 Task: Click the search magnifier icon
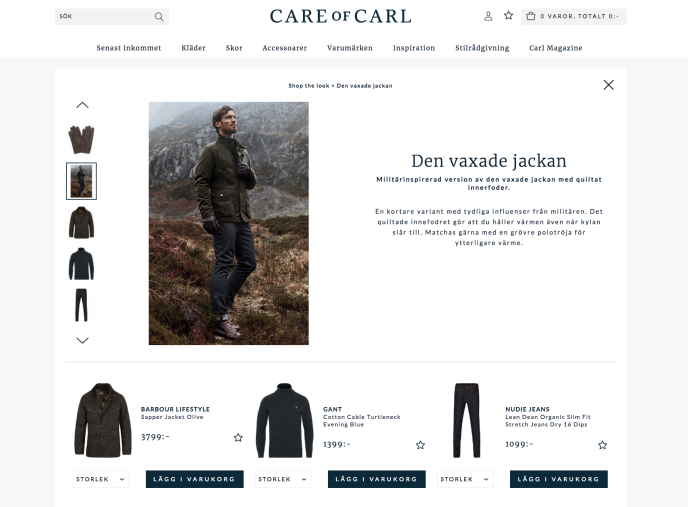tap(159, 17)
